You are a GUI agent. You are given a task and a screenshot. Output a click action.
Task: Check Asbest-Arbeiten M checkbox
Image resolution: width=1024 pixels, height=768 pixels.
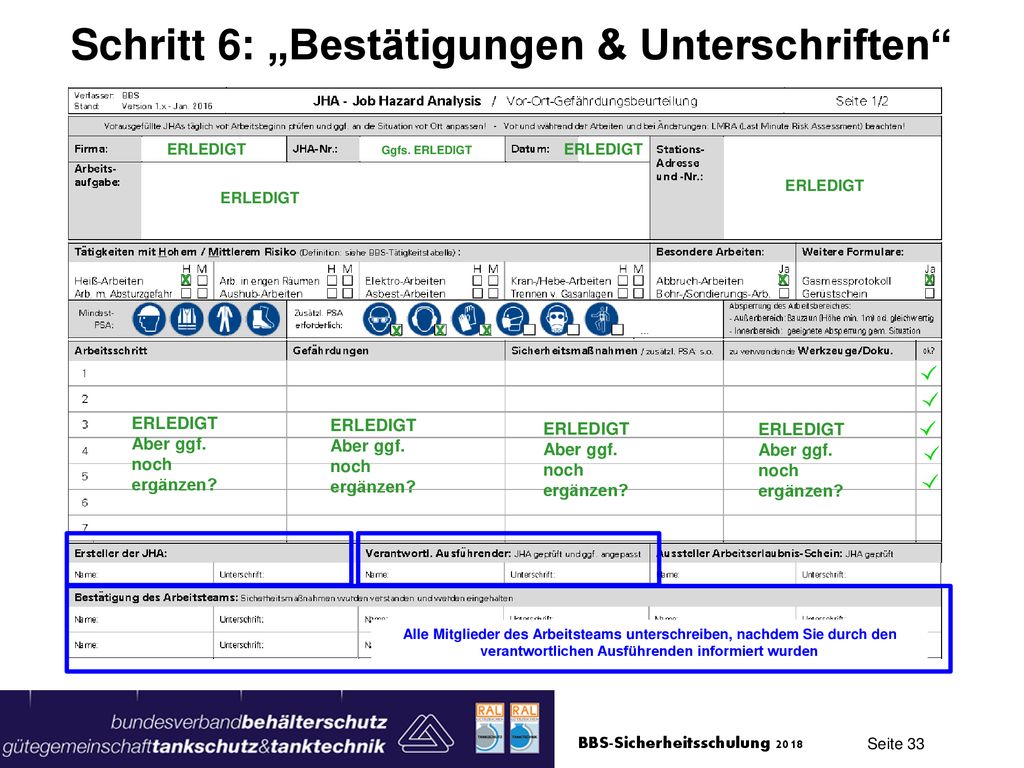[x=494, y=293]
